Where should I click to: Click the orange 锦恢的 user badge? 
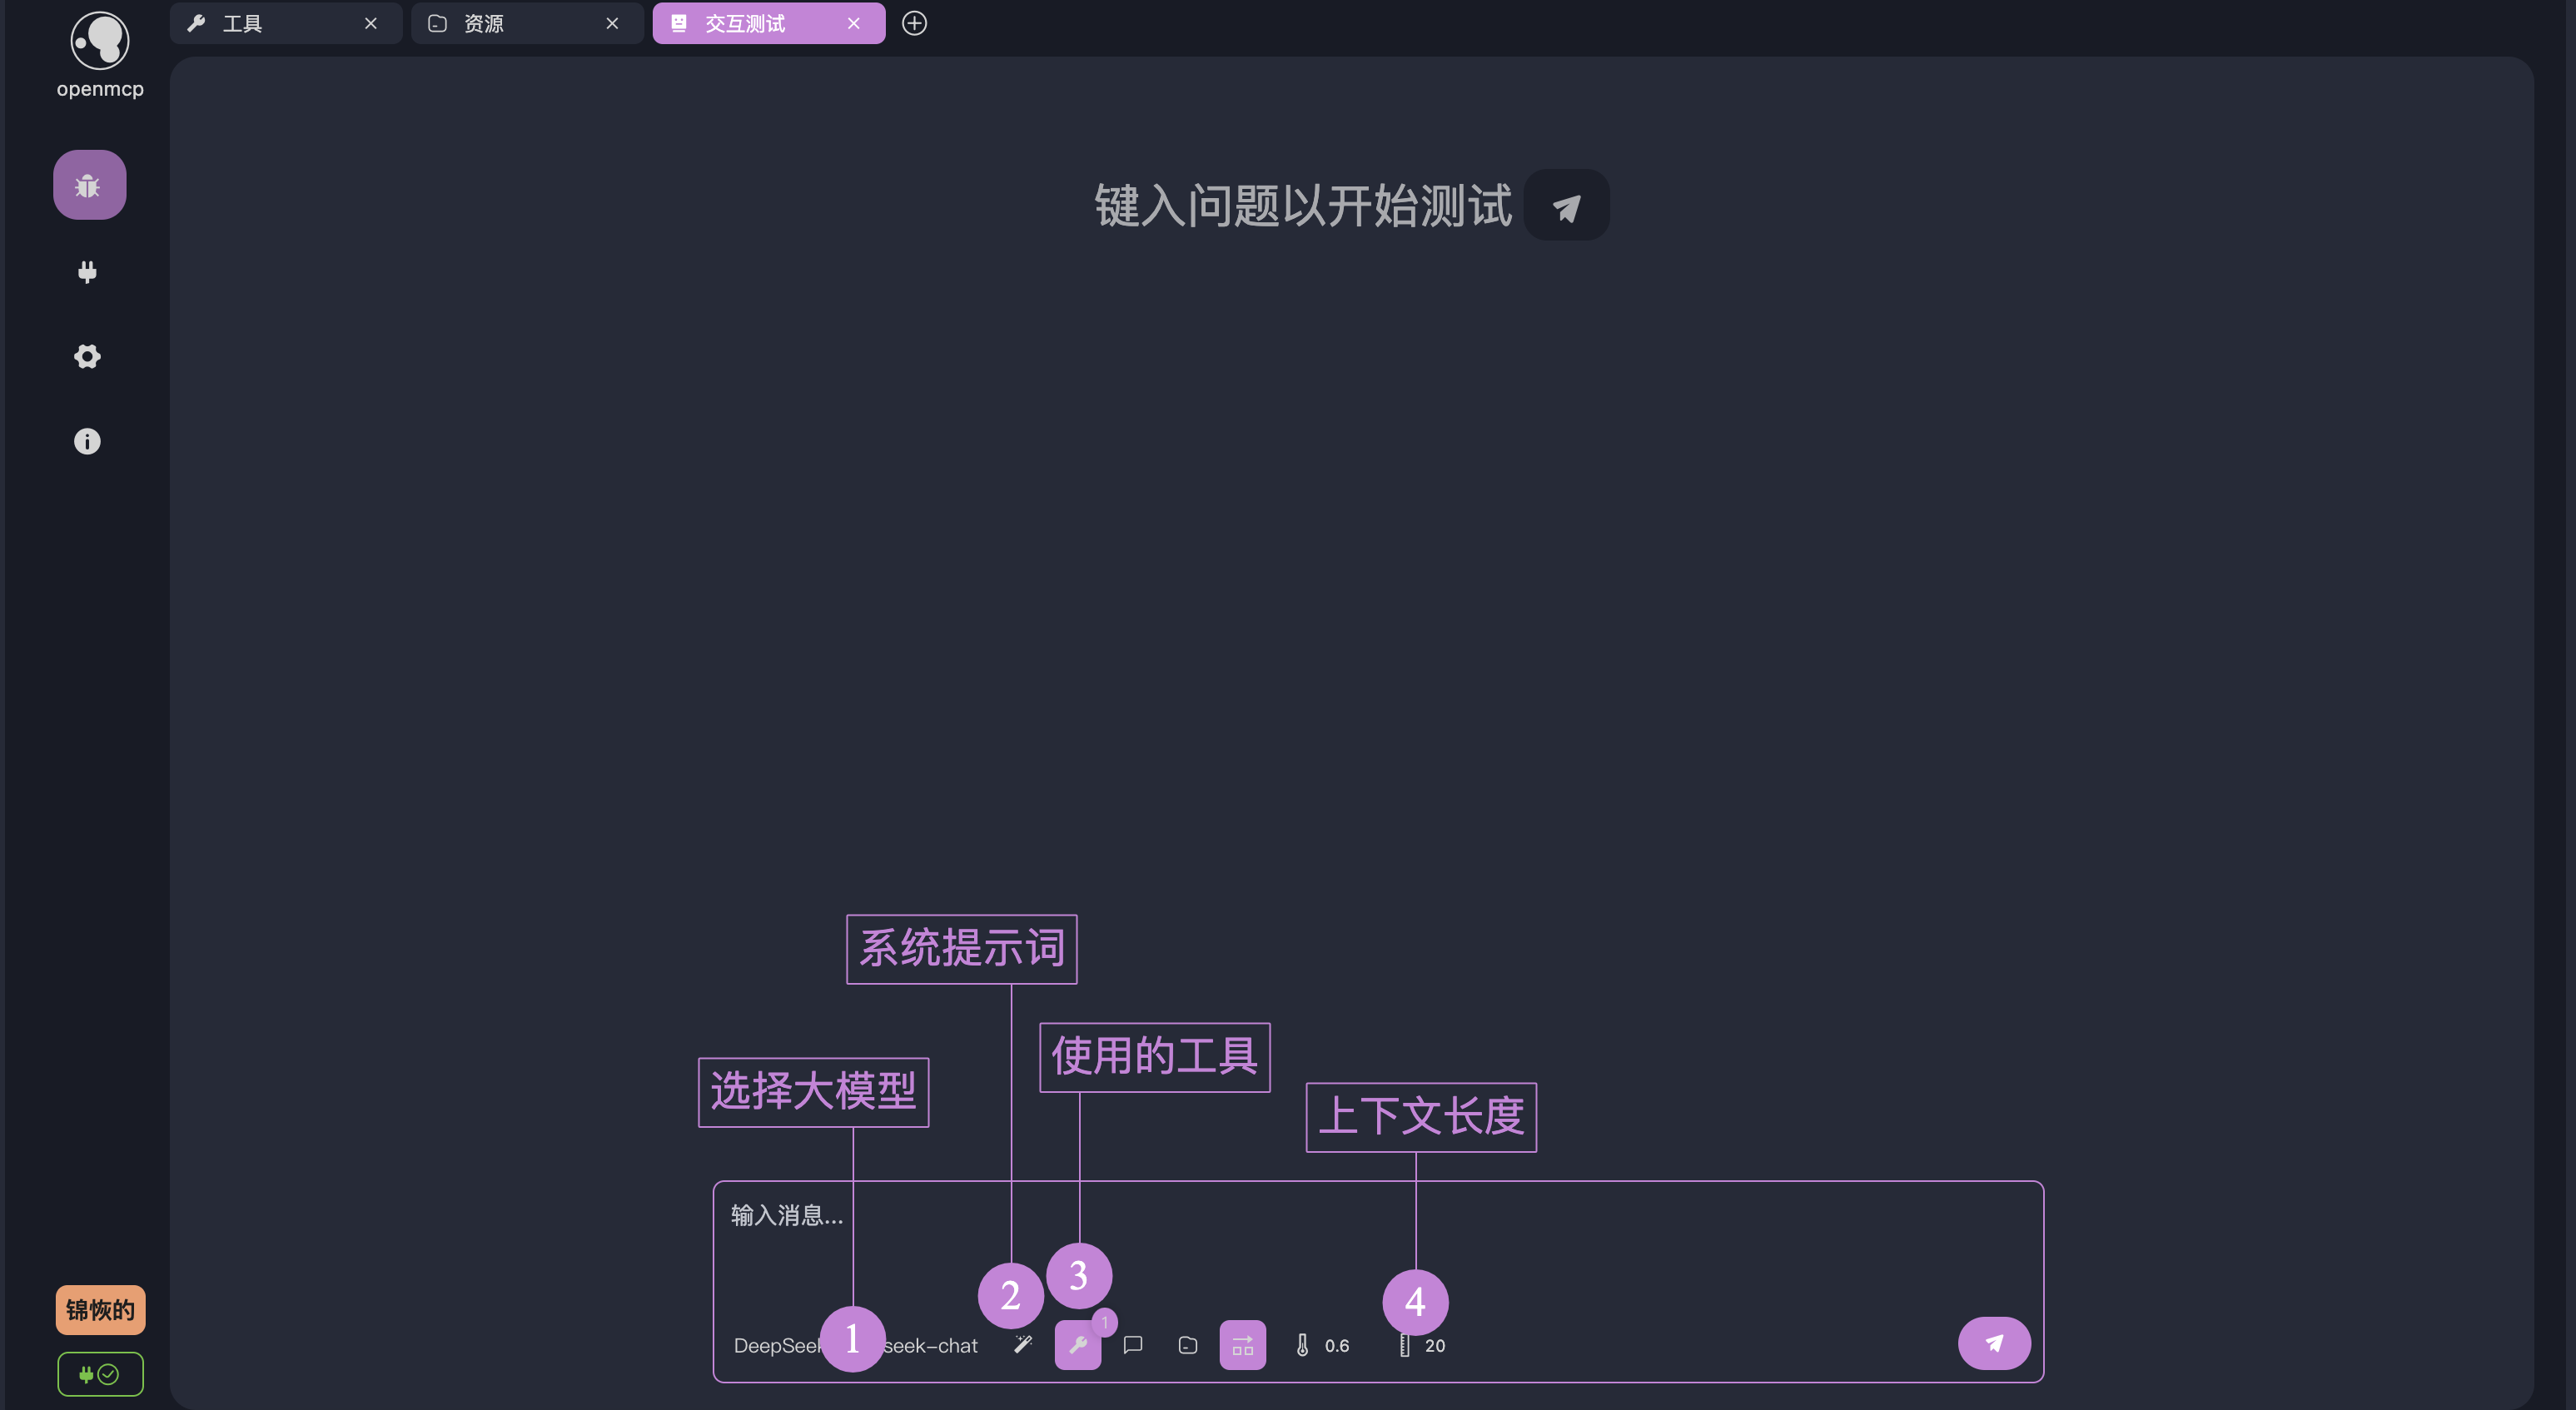[x=100, y=1310]
